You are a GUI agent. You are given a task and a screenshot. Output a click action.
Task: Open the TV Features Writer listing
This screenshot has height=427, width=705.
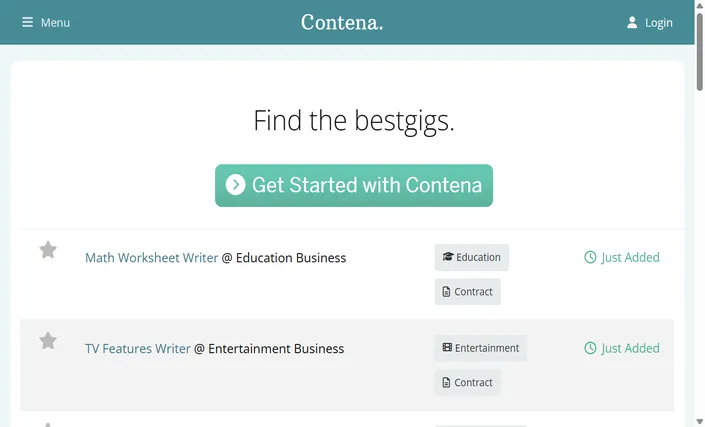(x=138, y=348)
